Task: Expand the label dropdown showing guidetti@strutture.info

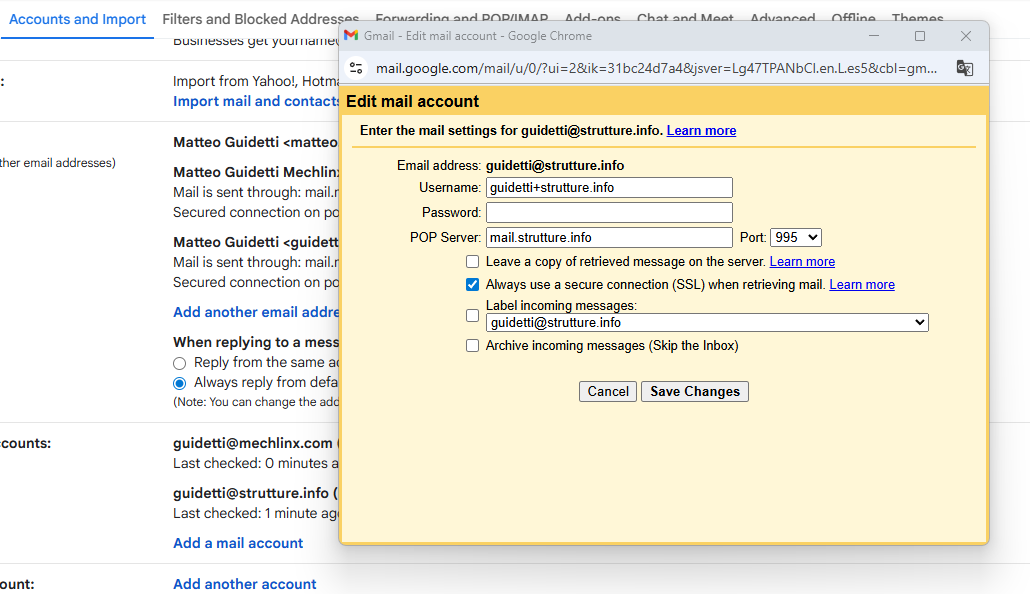Action: (x=707, y=323)
